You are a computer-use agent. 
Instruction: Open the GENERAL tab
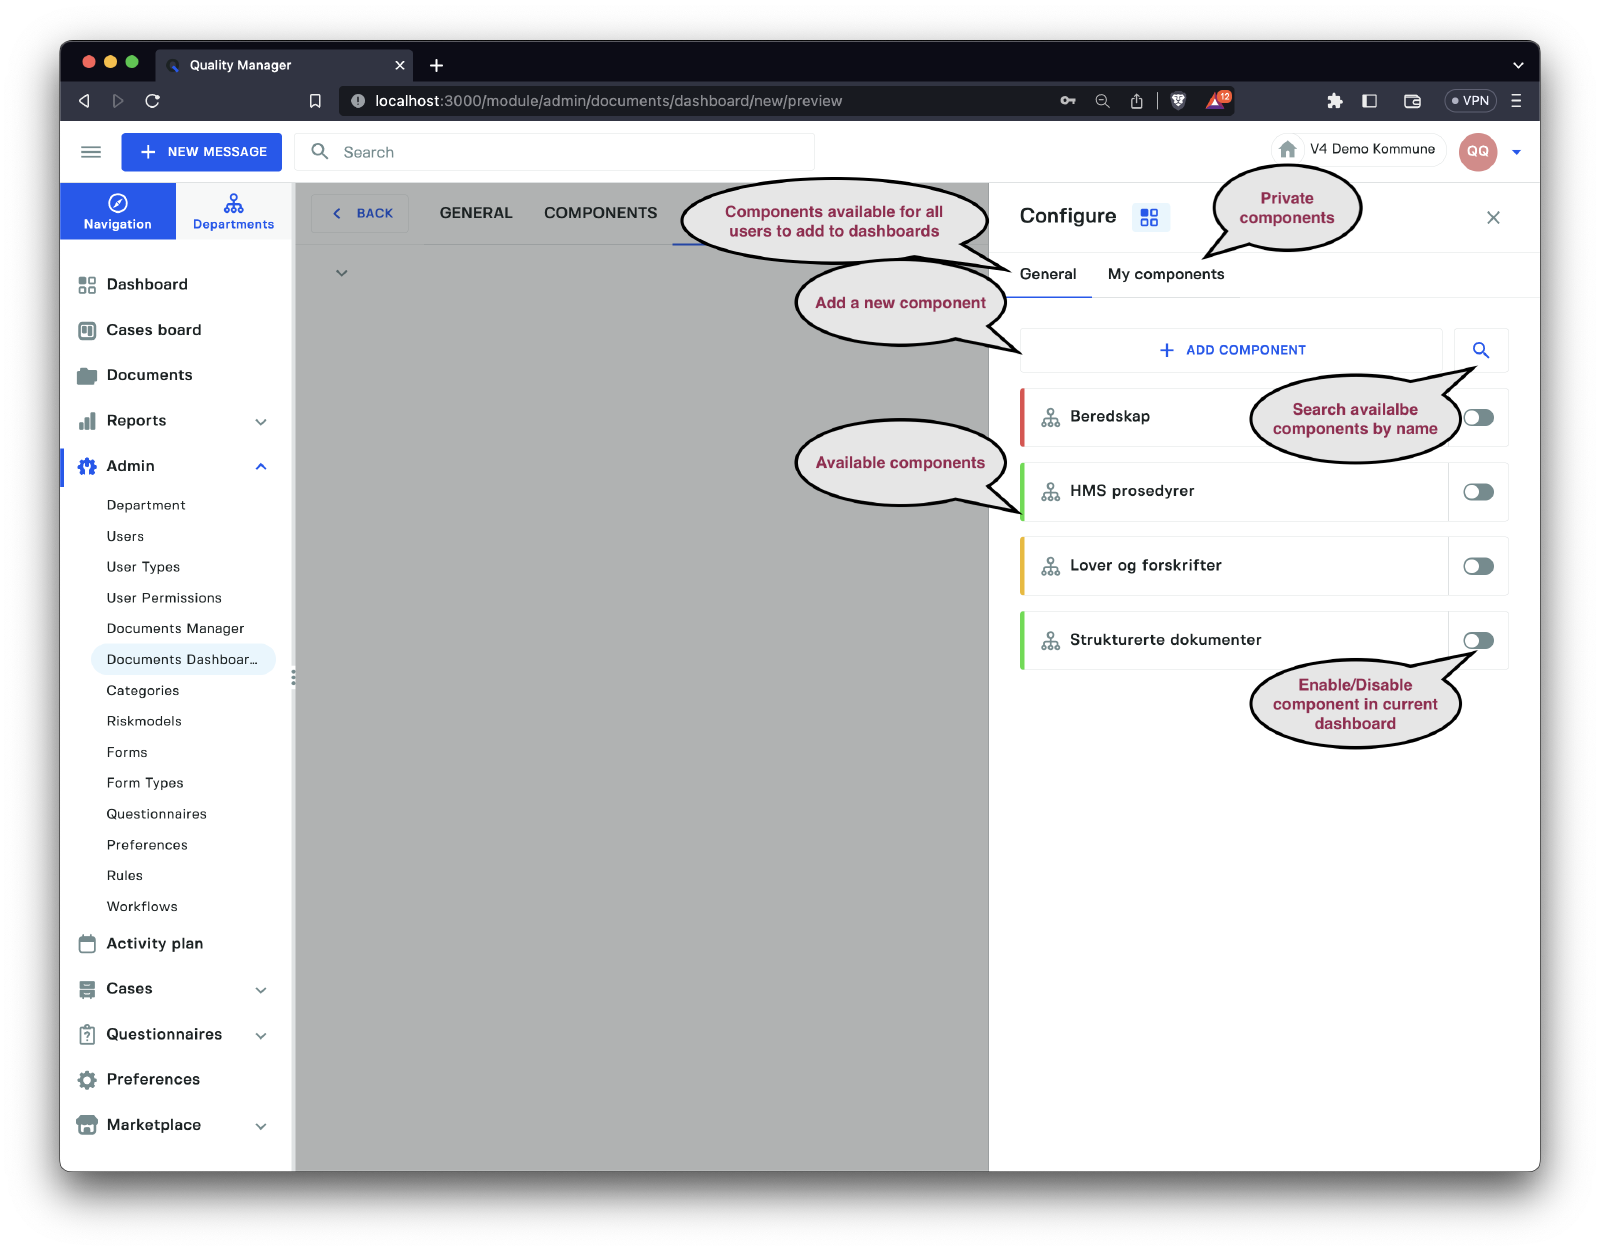(x=475, y=213)
